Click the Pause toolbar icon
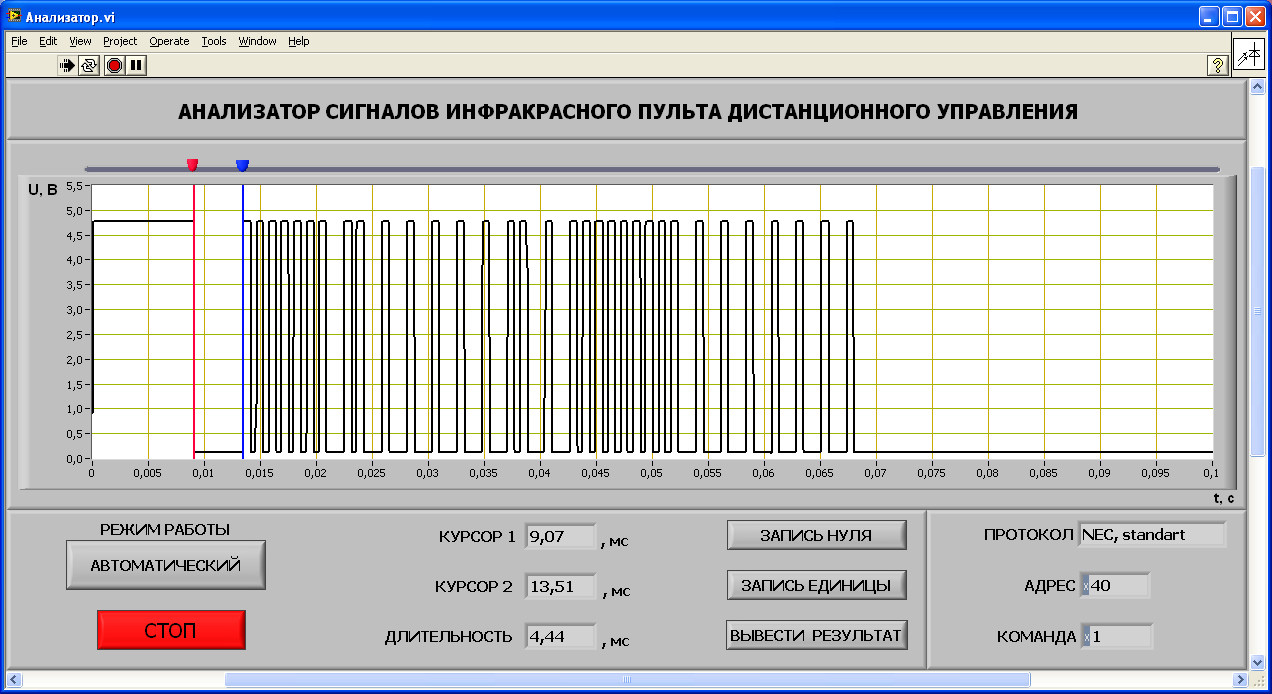This screenshot has width=1272, height=694. pyautogui.click(x=137, y=65)
